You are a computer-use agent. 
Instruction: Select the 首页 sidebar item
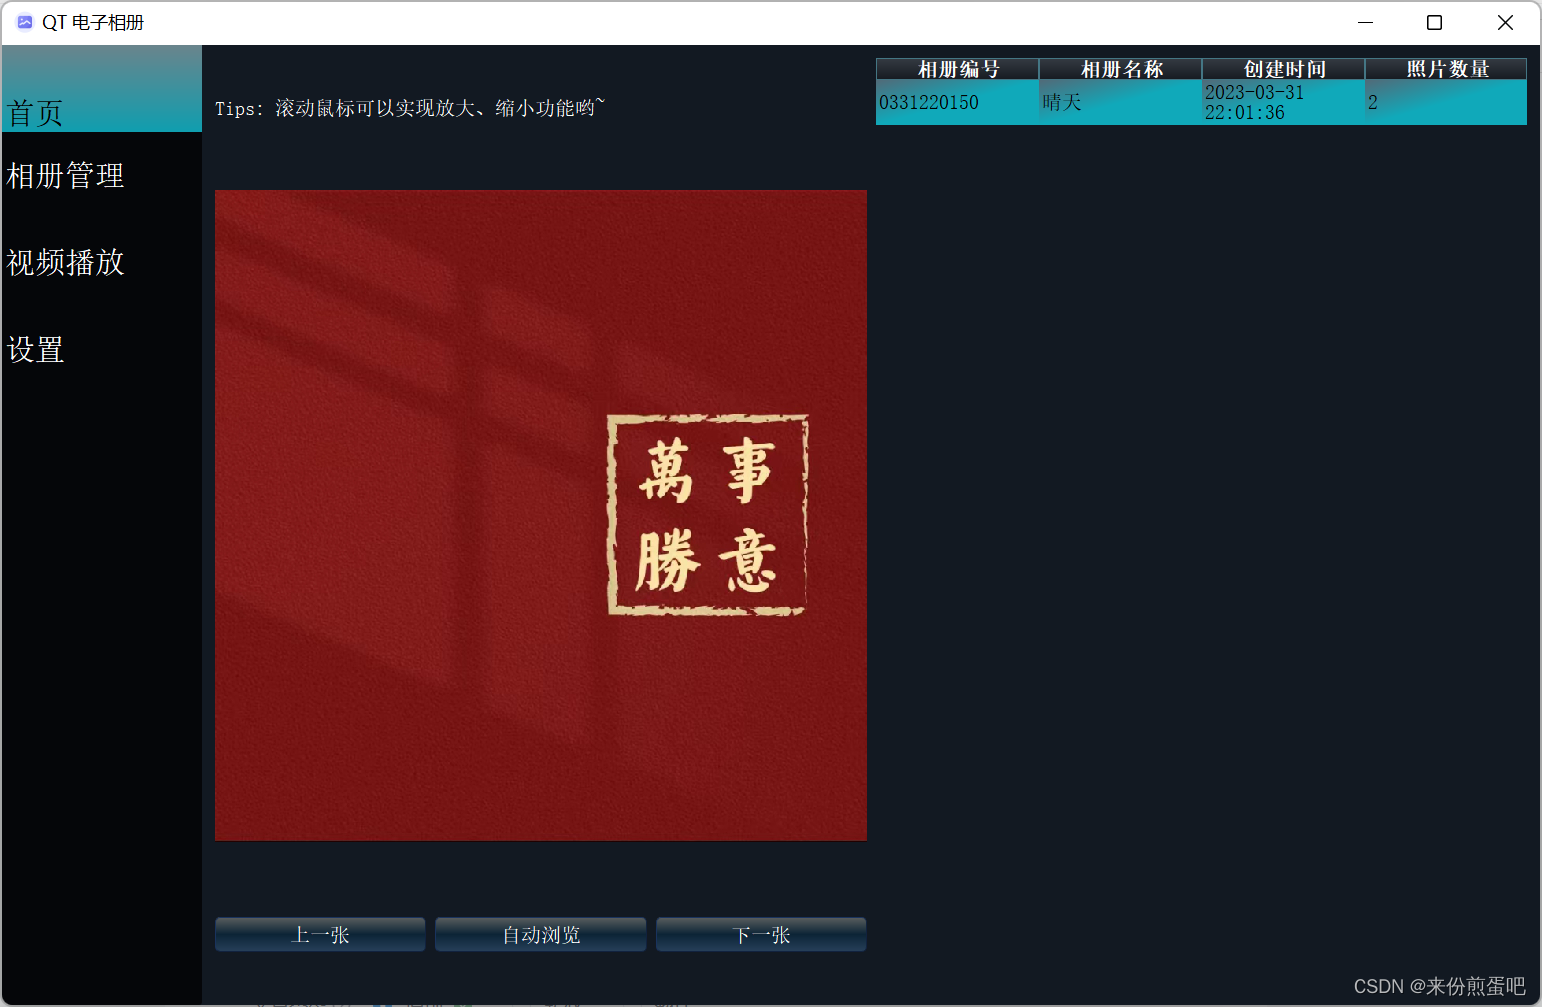coord(35,112)
